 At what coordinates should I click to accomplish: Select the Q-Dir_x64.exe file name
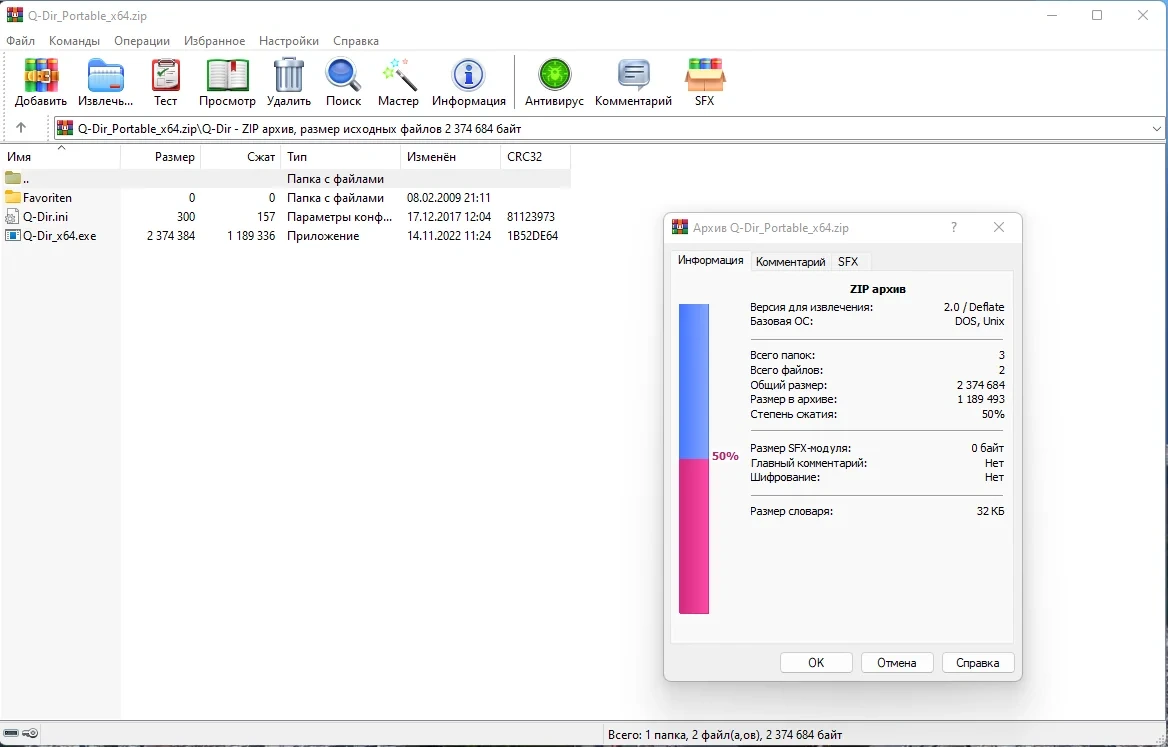click(60, 235)
